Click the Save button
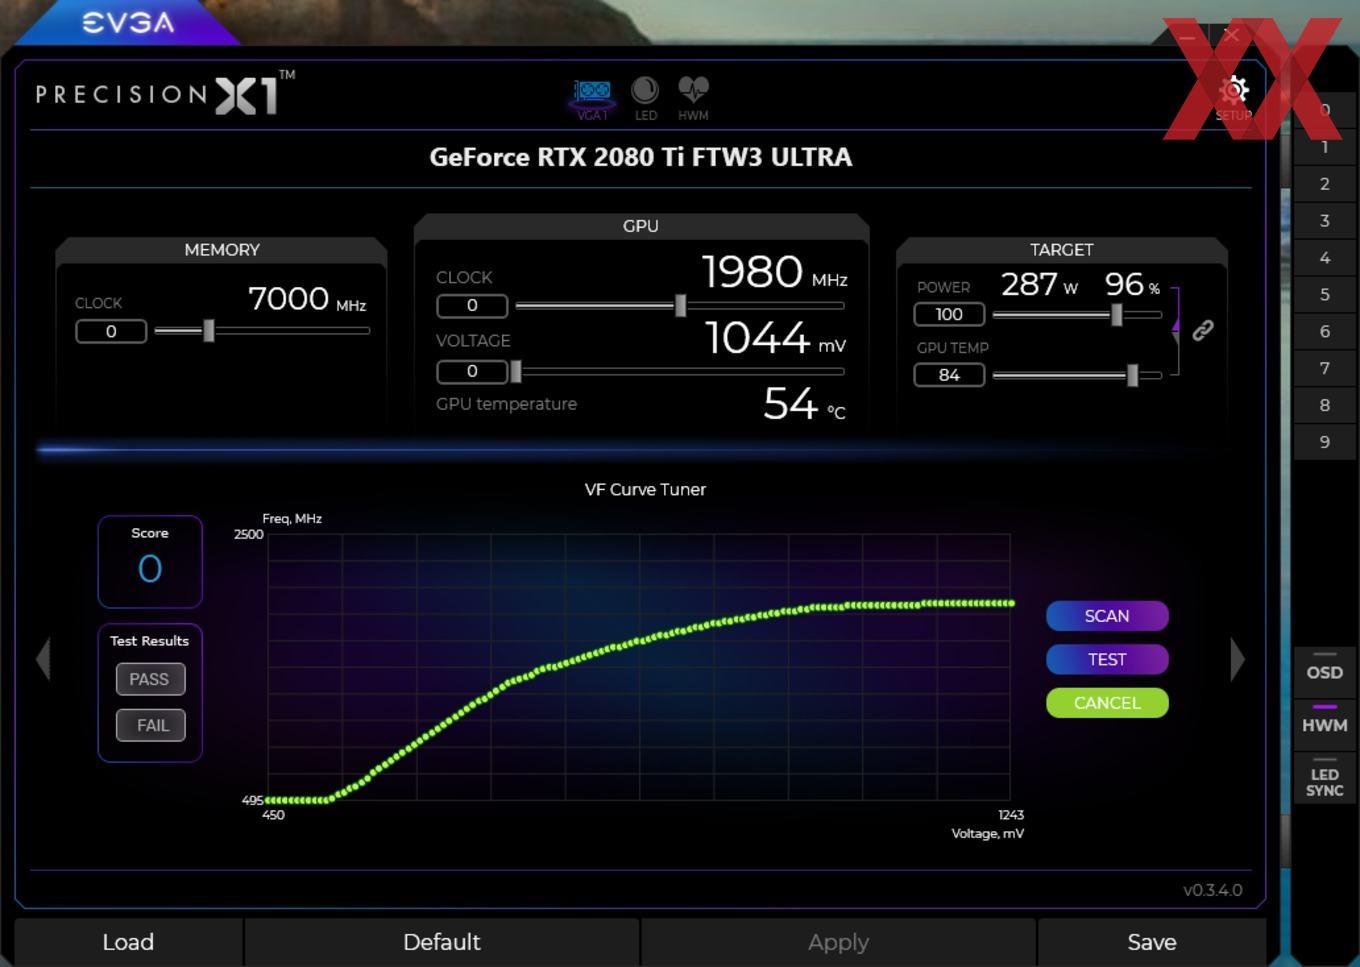The height and width of the screenshot is (967, 1360). coord(1152,942)
